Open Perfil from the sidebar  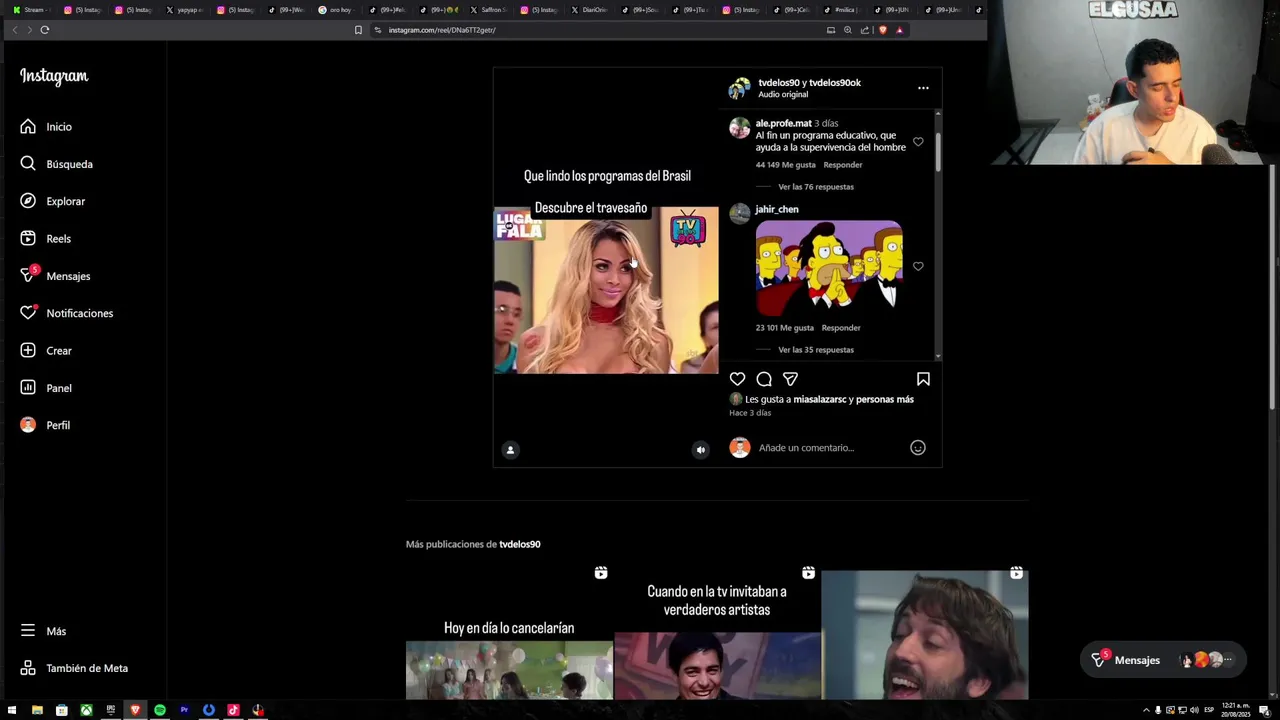(45, 425)
